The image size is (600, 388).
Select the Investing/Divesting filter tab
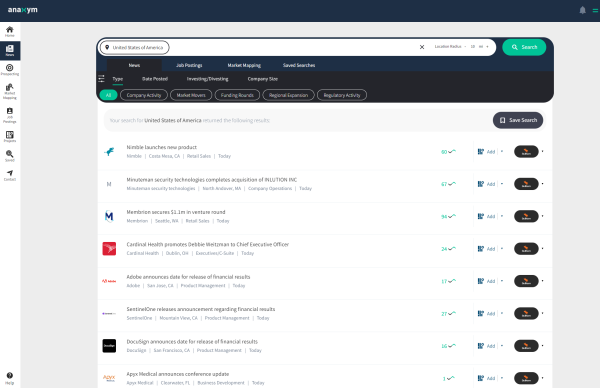coord(207,79)
